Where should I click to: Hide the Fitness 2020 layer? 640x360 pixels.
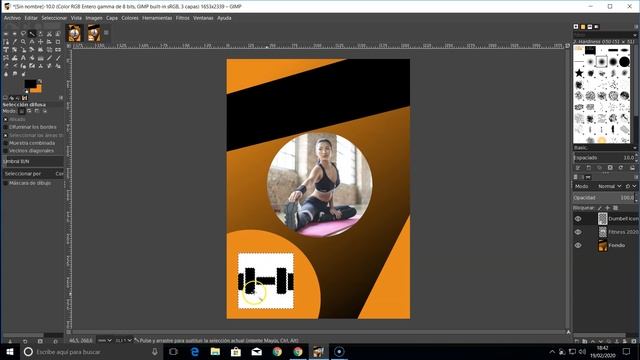(578, 232)
